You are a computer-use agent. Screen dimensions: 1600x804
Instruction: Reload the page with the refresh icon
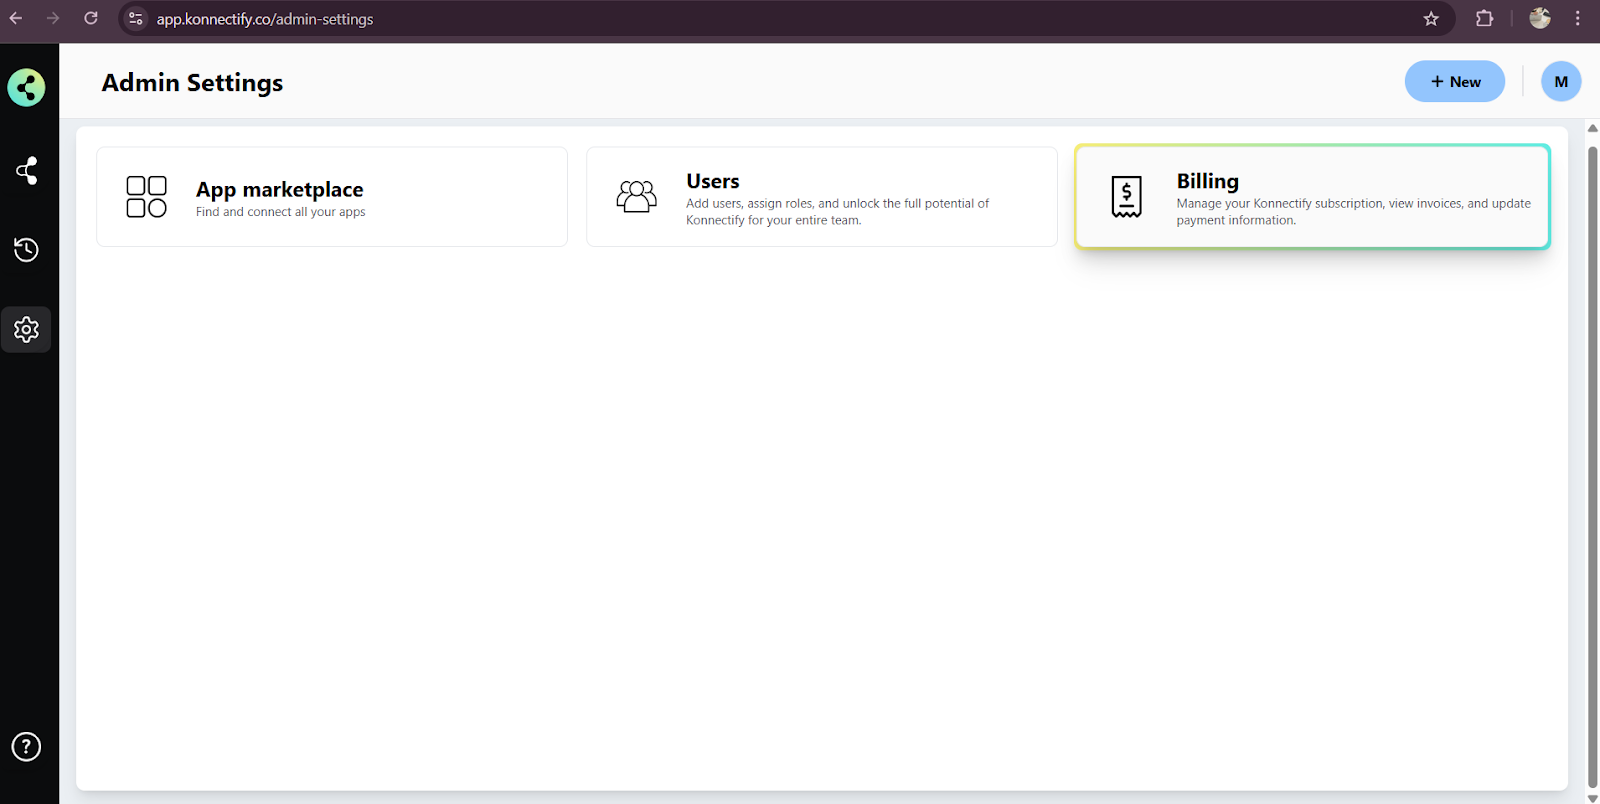91,18
